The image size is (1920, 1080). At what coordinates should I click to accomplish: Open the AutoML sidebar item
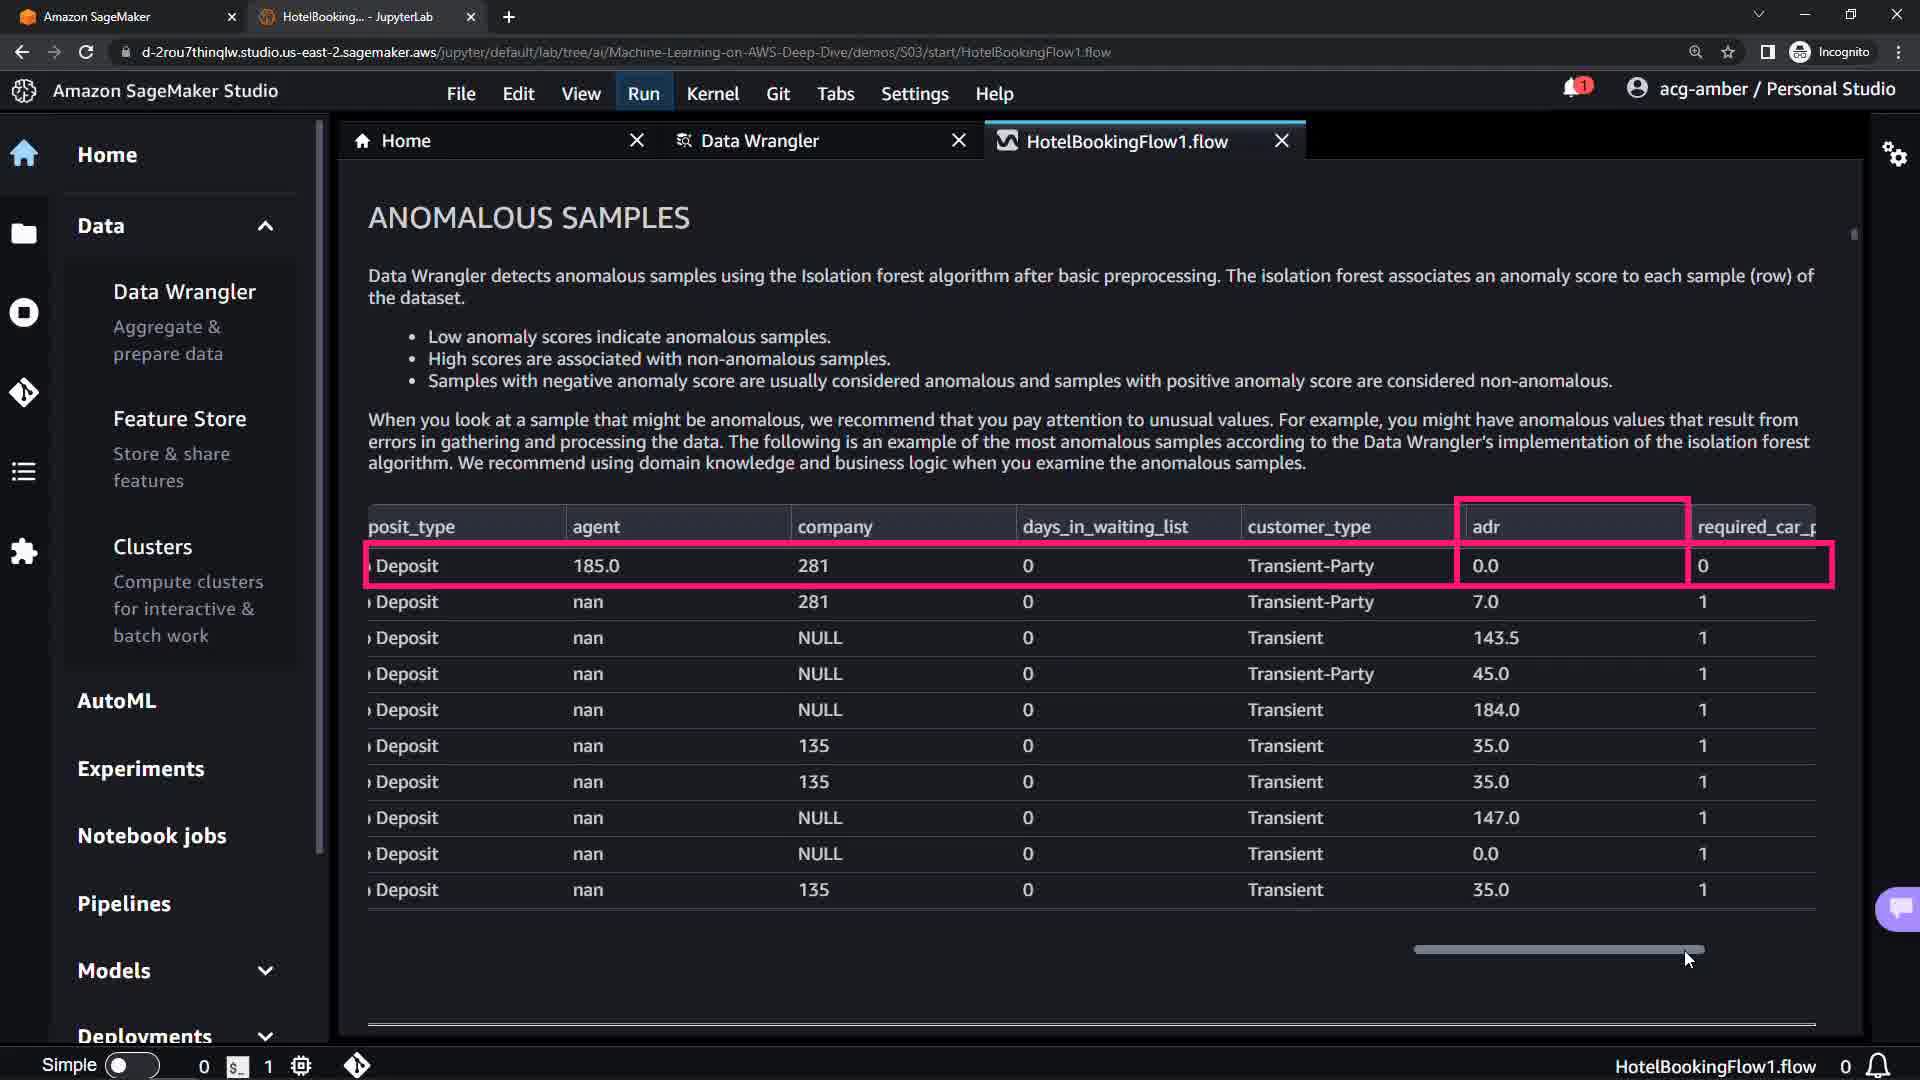coord(116,701)
